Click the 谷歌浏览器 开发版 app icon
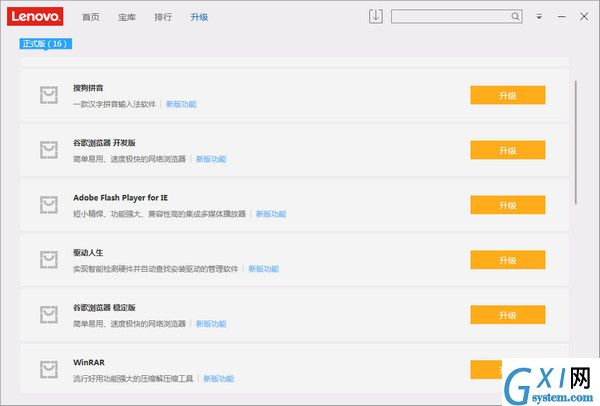600x406 pixels. [x=49, y=150]
